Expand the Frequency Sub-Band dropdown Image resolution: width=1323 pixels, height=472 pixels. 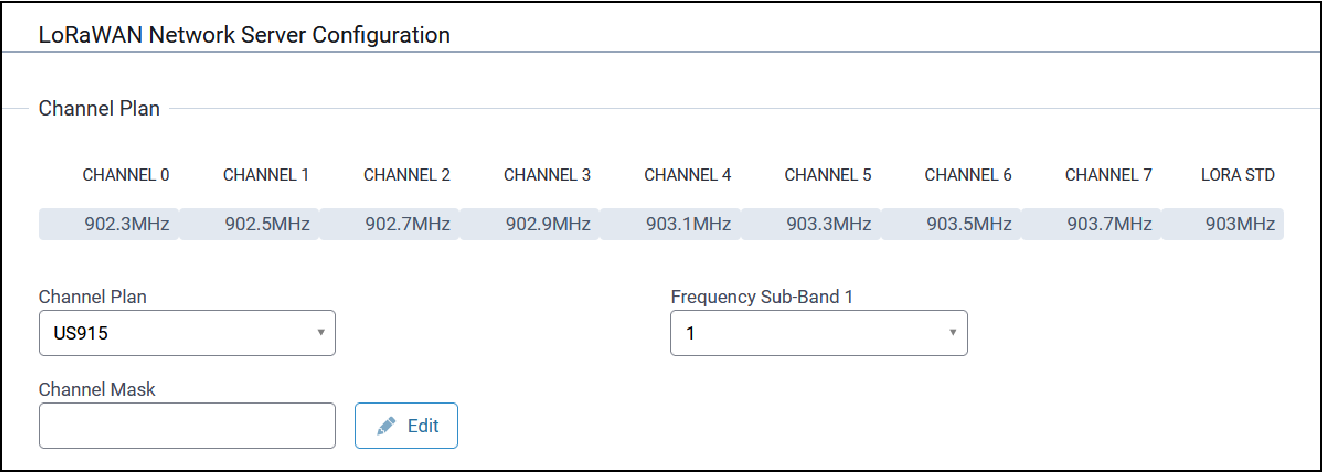tap(818, 333)
